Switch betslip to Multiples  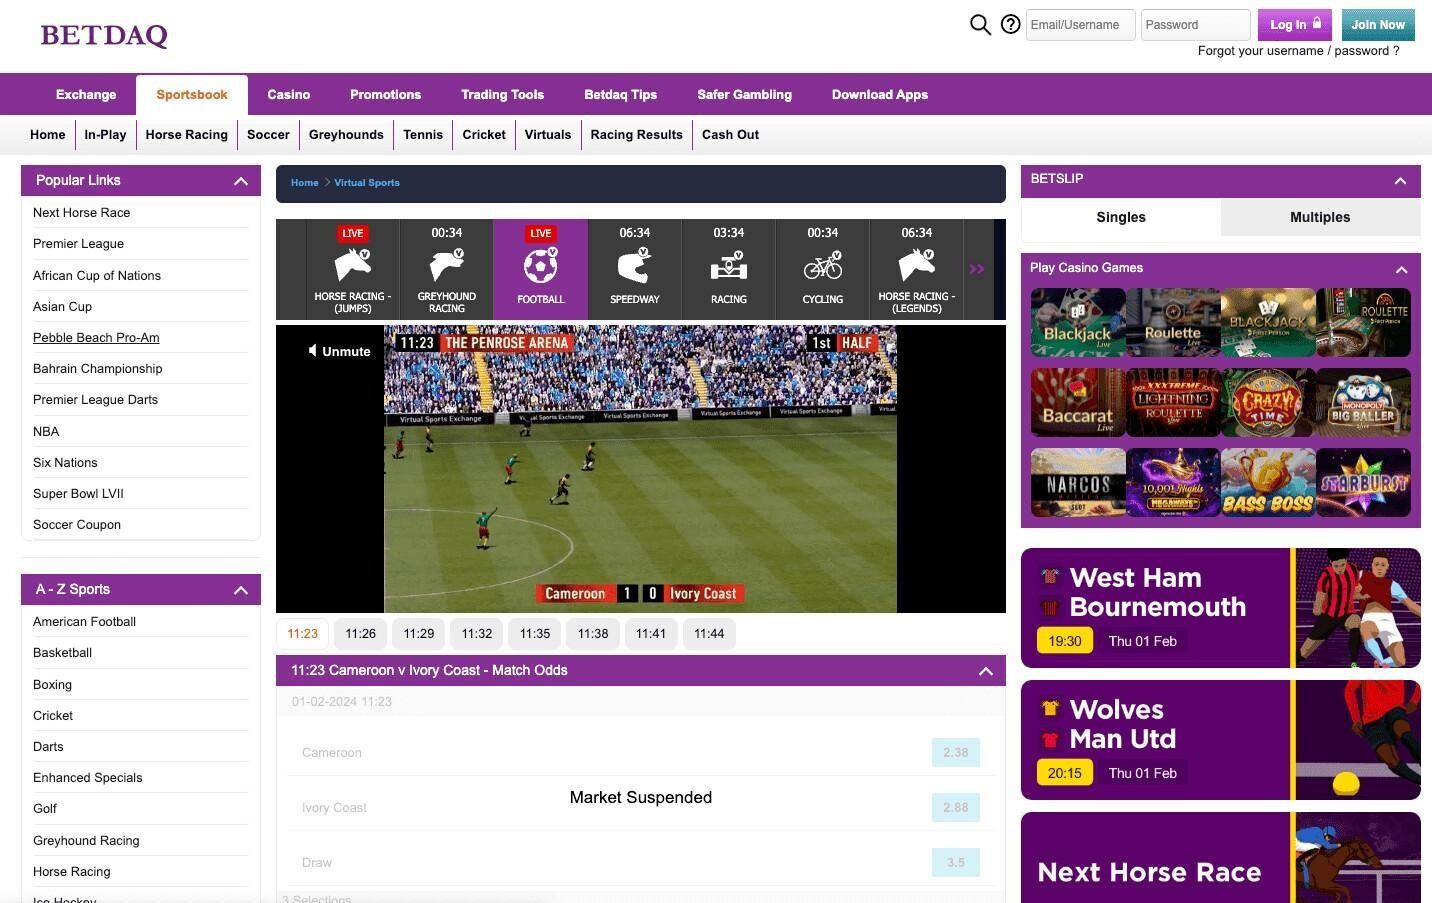1319,217
